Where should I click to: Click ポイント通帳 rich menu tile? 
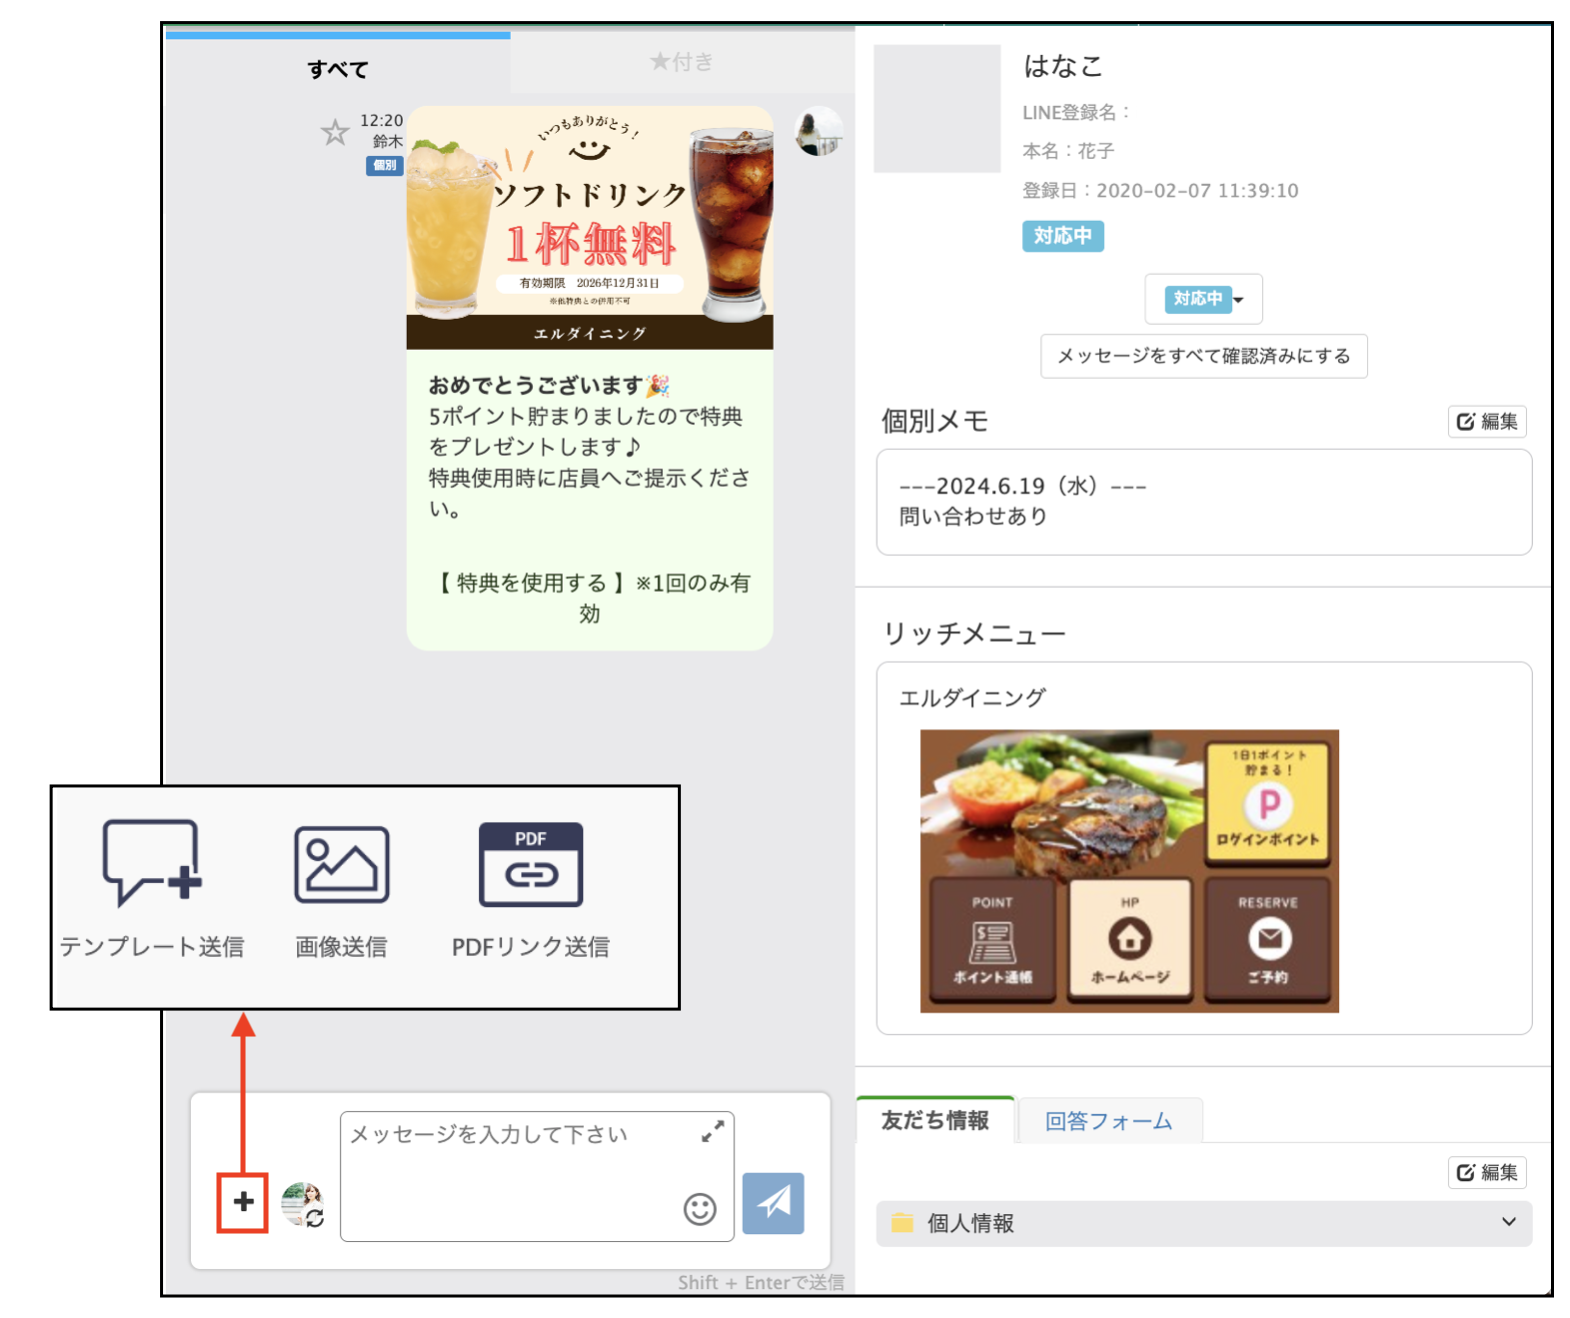pyautogui.click(x=992, y=940)
